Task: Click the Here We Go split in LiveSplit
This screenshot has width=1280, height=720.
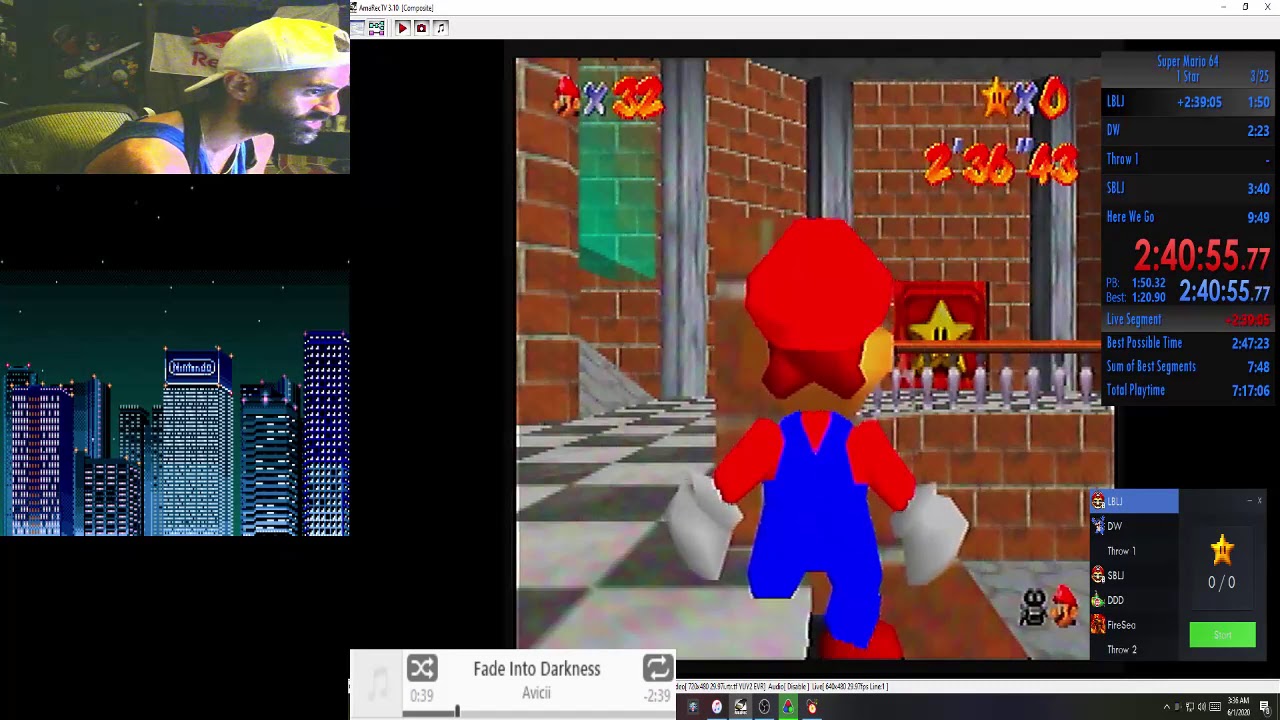Action: coord(1187,217)
